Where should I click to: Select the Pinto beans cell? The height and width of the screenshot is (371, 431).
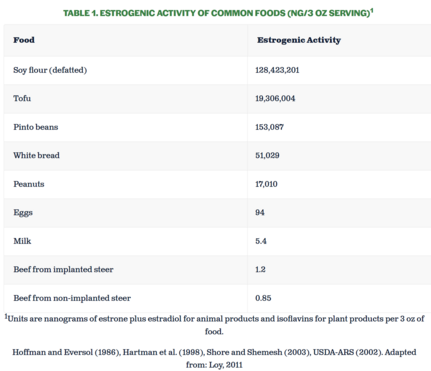(36, 127)
